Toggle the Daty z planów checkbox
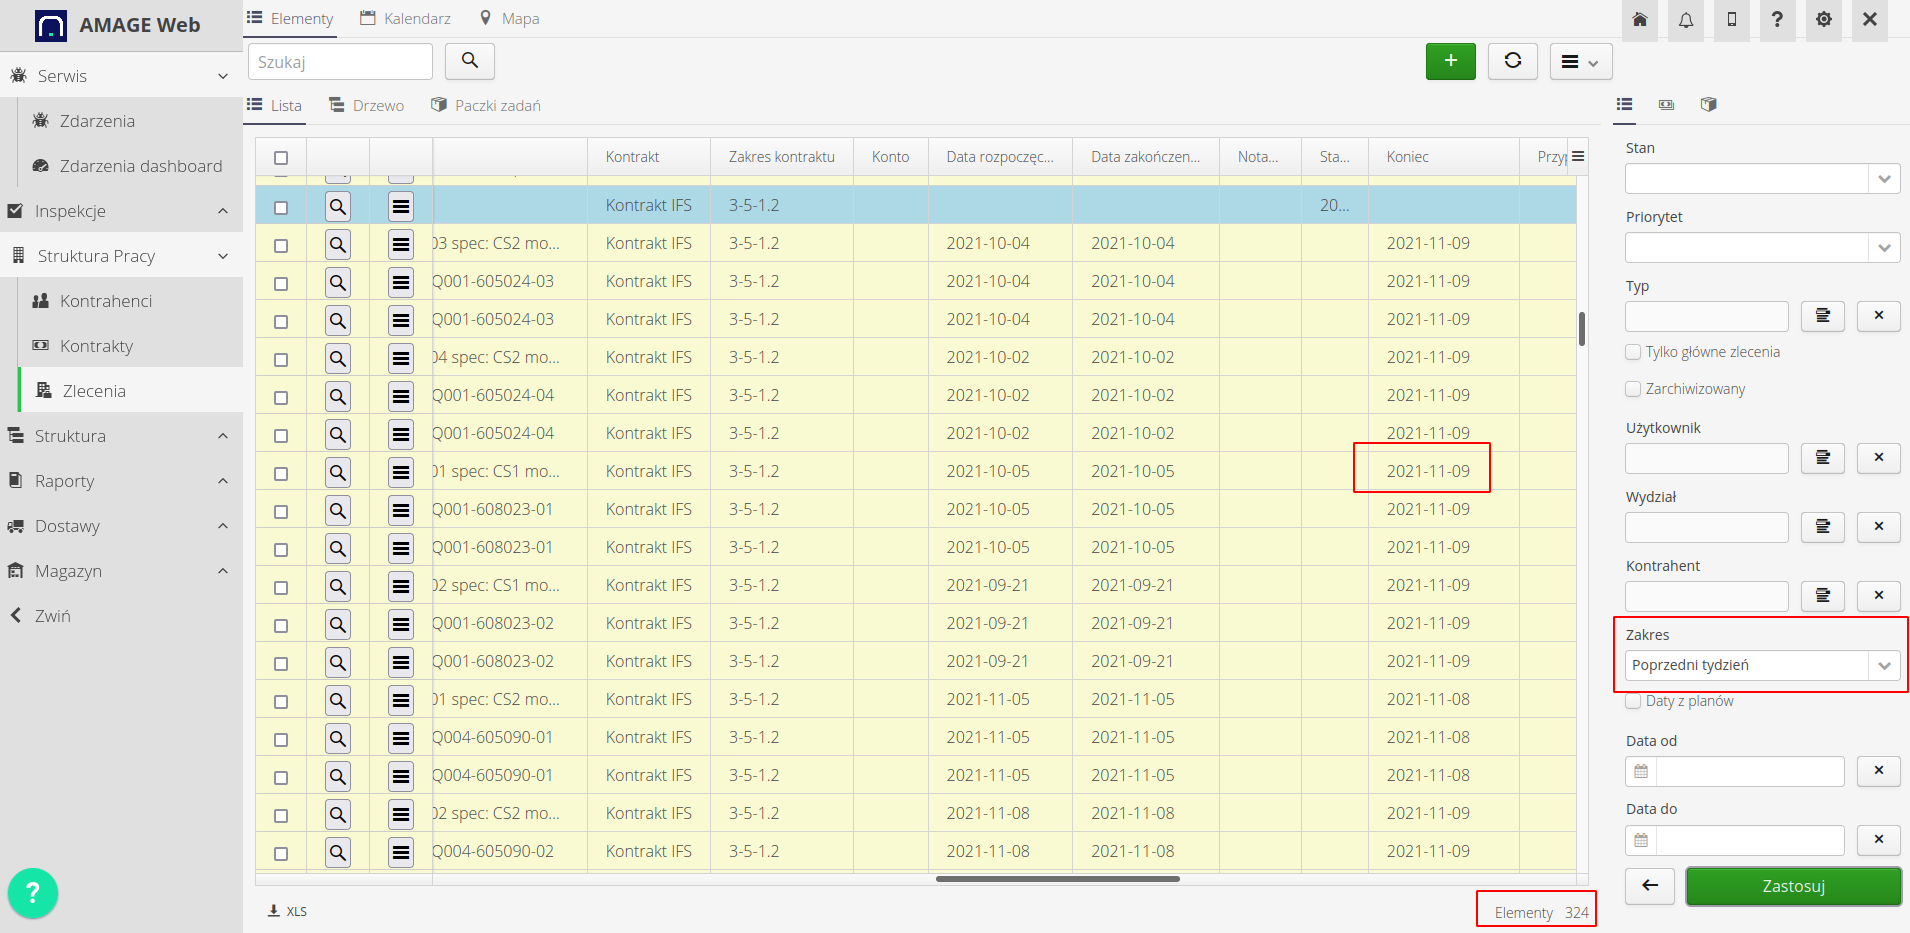Screen dimensions: 1910x933 (1632, 701)
